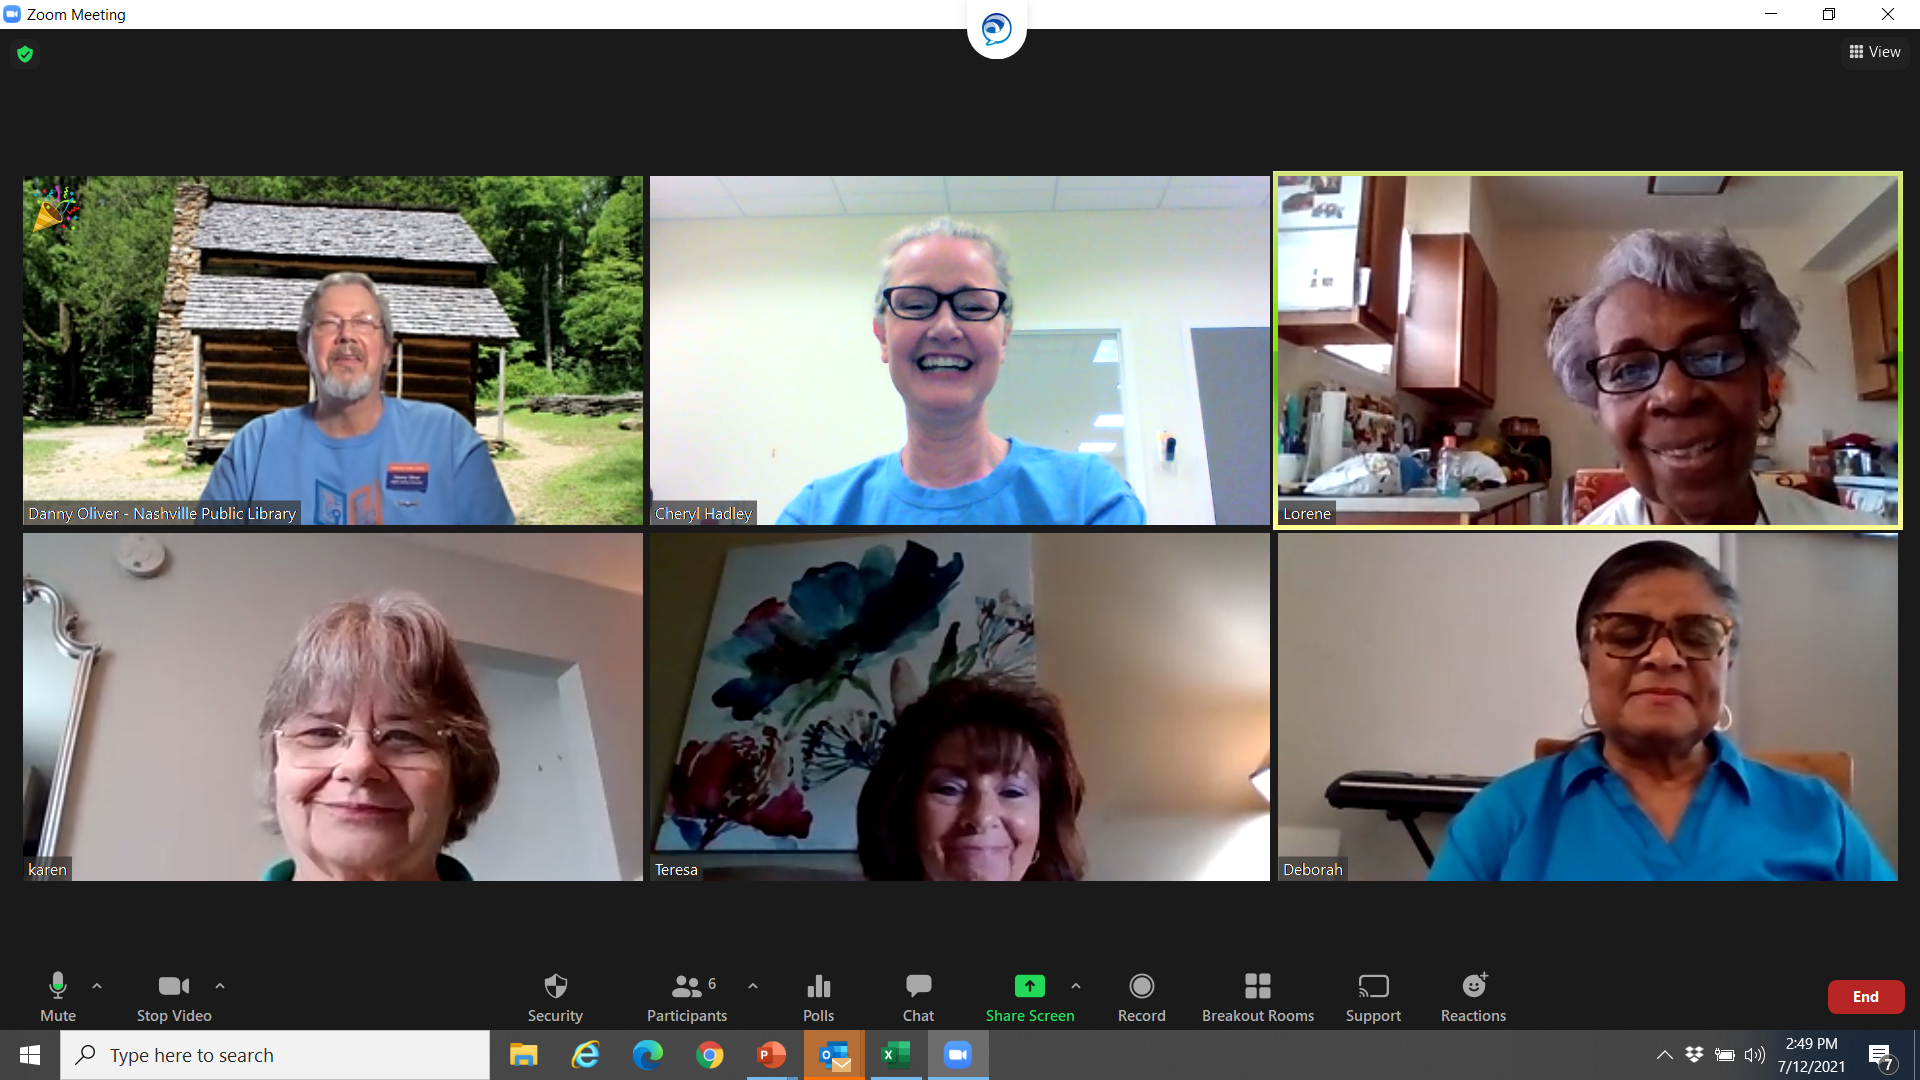Mute the microphone in Zoom

click(58, 997)
